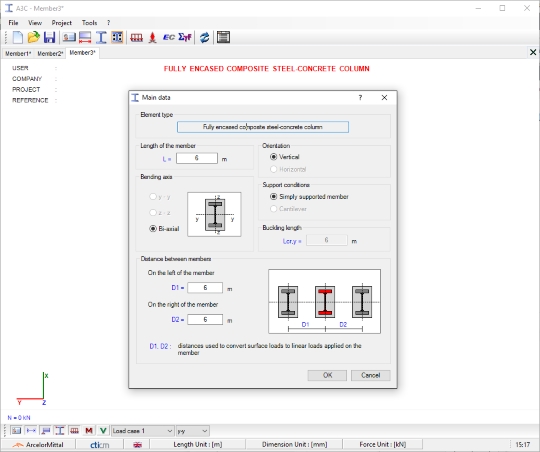This screenshot has height=452, width=540.
Task: Switch to the Member2* tab
Action: click(50, 53)
